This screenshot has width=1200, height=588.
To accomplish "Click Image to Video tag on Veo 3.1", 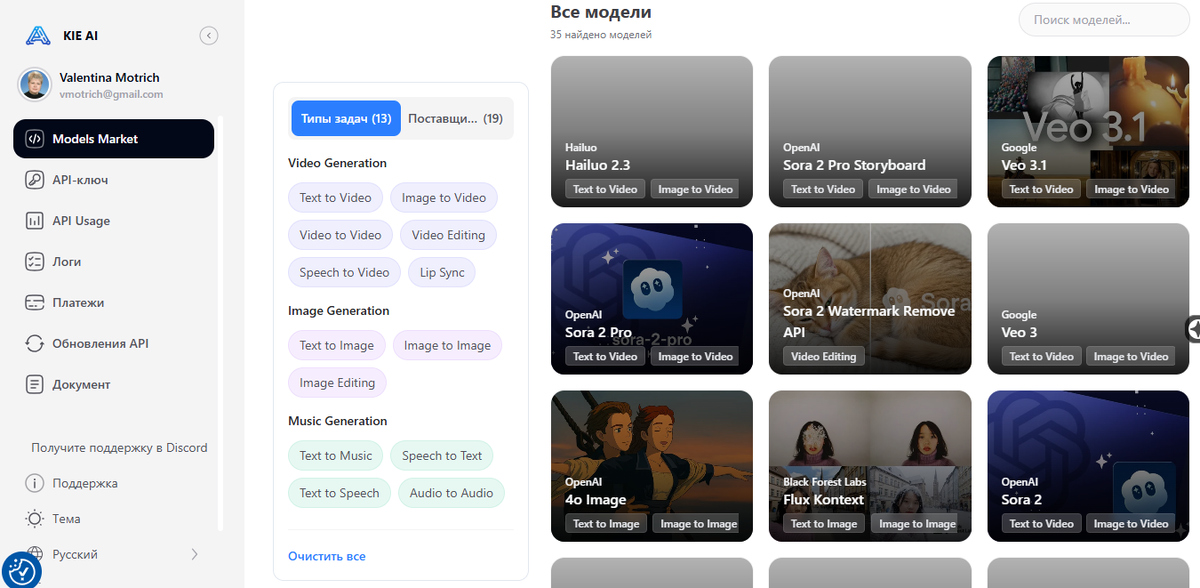I will 1131,189.
